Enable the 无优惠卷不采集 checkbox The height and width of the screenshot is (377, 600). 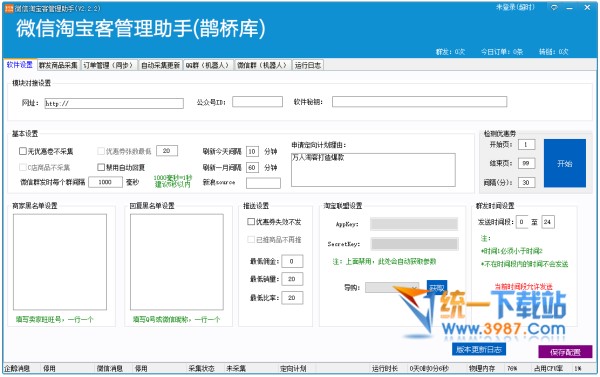coord(23,151)
